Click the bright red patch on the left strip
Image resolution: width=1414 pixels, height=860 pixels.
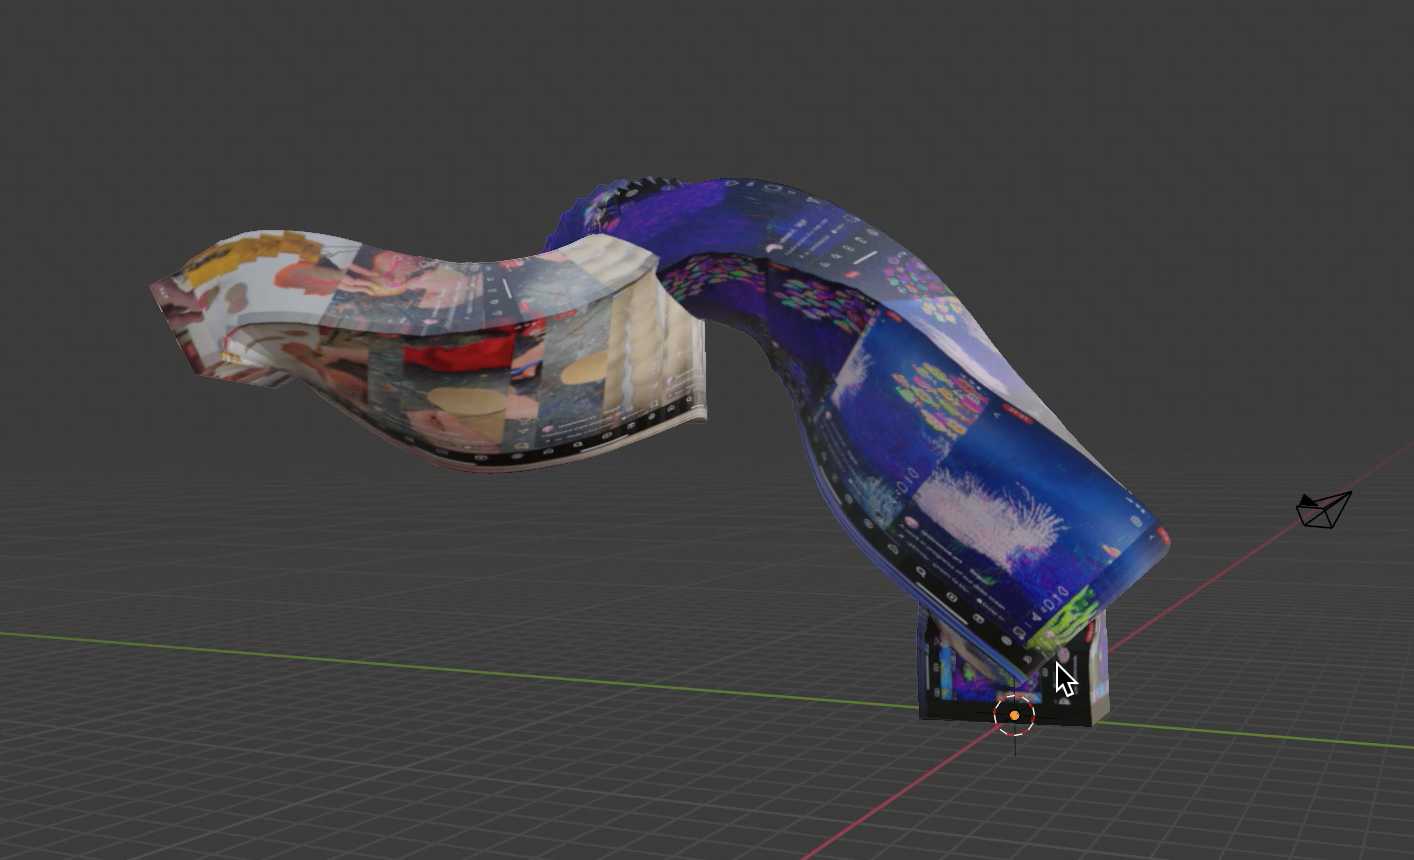(470, 353)
